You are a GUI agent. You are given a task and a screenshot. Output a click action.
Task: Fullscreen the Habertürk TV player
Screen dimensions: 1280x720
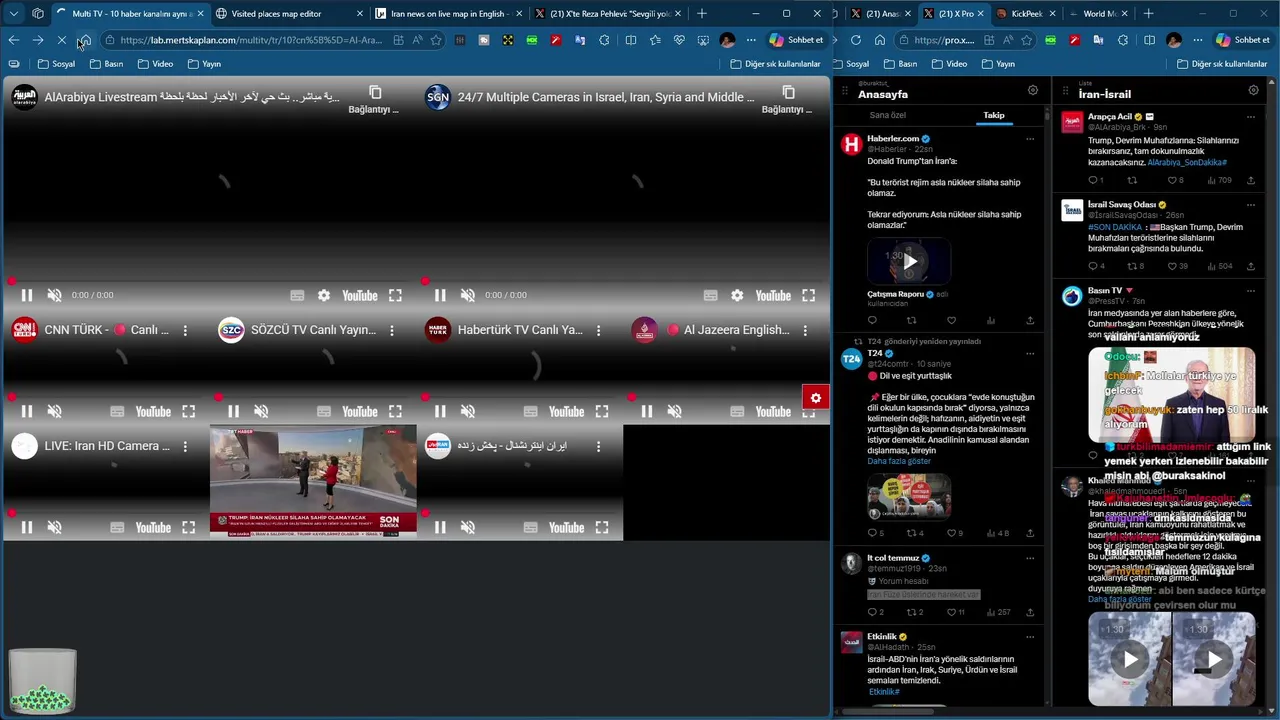click(x=601, y=411)
